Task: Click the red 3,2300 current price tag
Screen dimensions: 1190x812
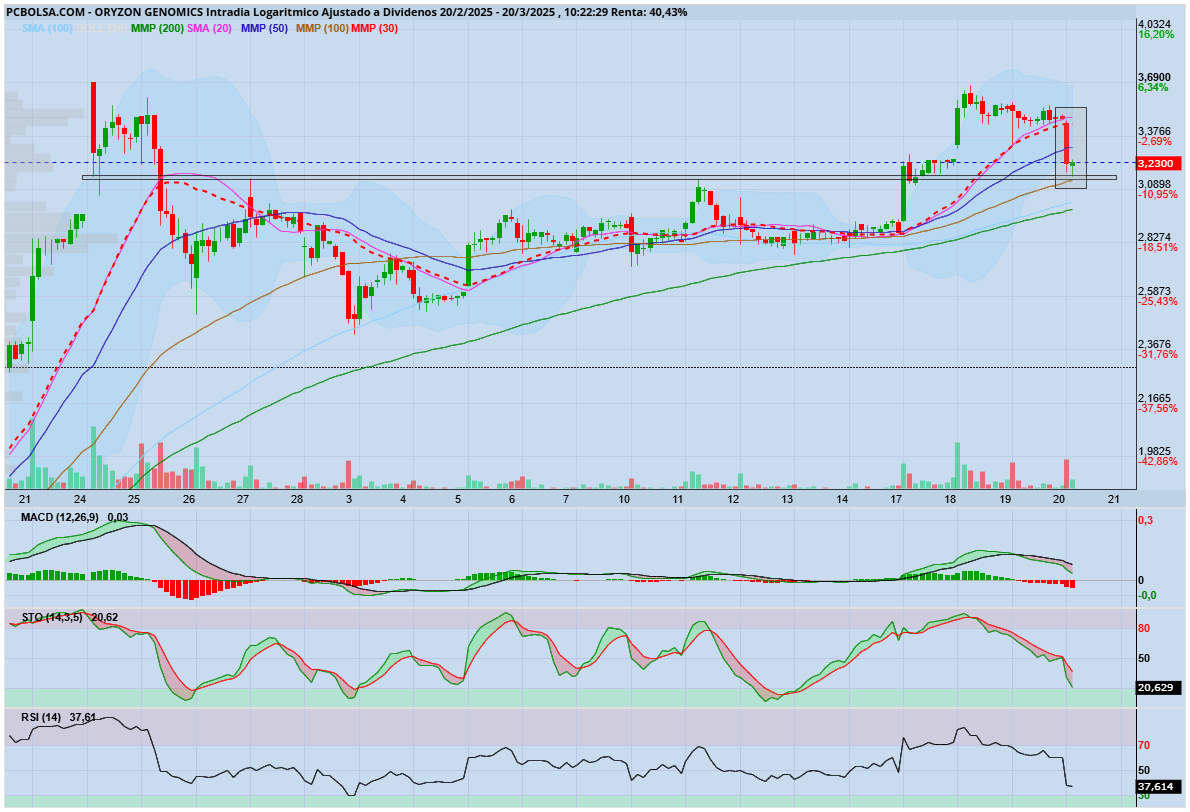Action: tap(1158, 163)
